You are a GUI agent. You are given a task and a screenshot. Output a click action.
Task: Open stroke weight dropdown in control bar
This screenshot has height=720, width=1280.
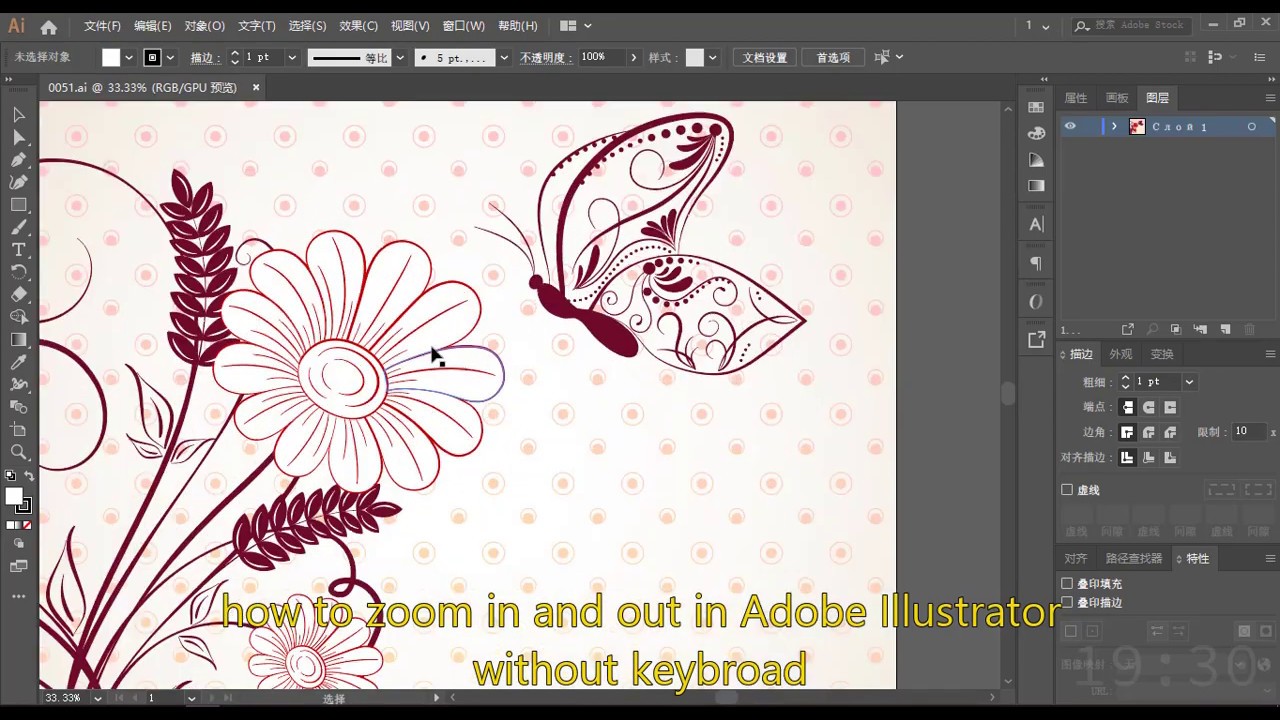coord(292,58)
